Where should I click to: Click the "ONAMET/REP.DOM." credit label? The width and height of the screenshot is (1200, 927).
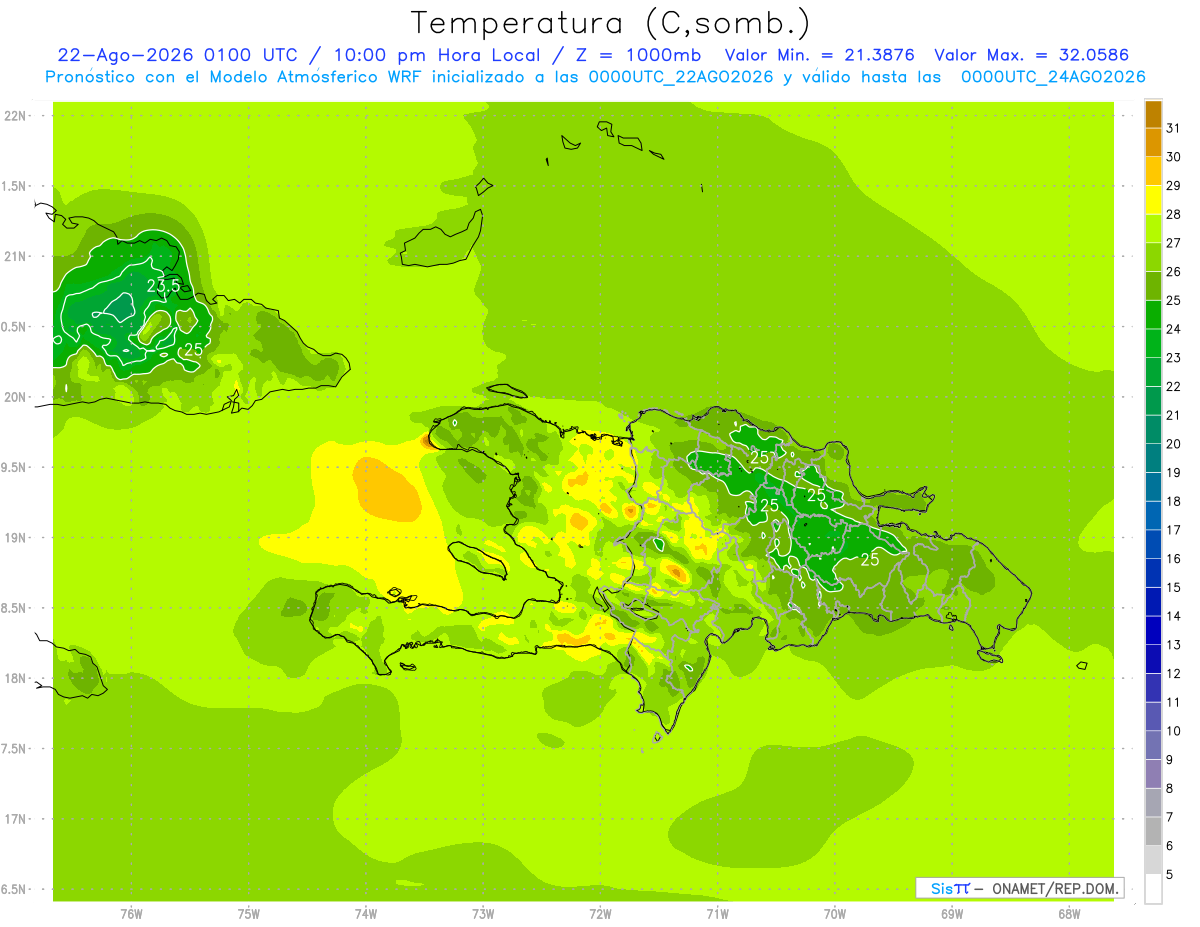[1054, 888]
